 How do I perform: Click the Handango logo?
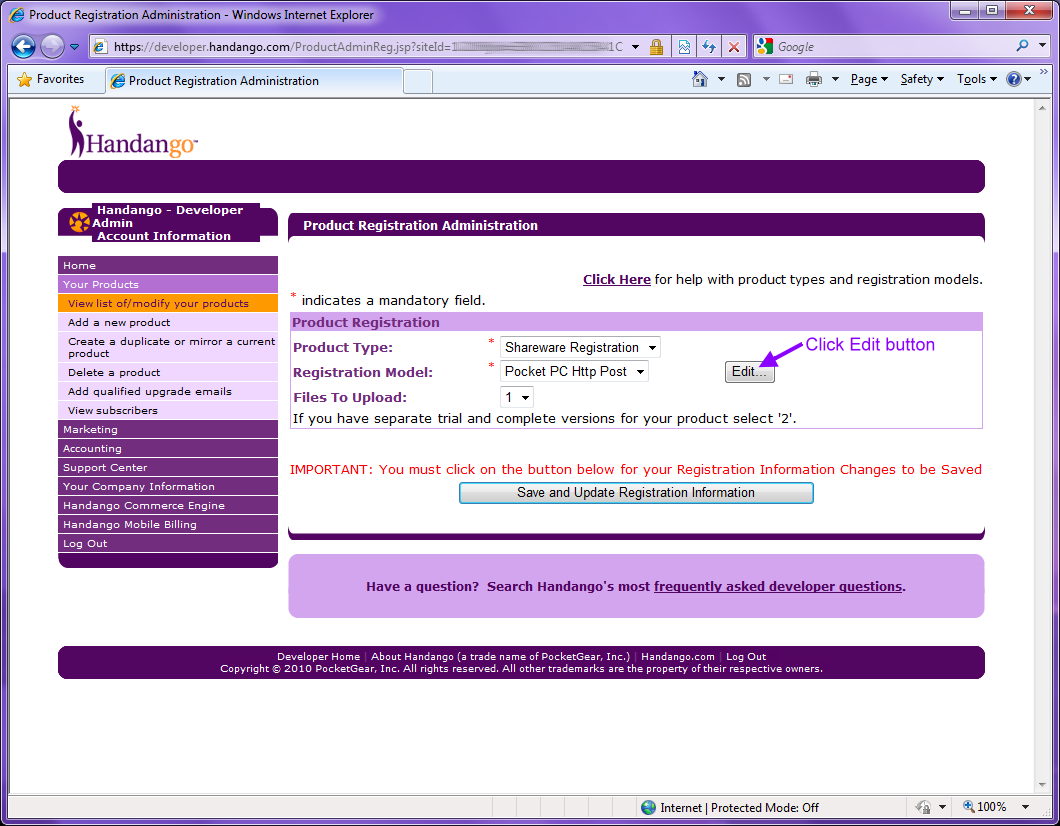click(132, 132)
